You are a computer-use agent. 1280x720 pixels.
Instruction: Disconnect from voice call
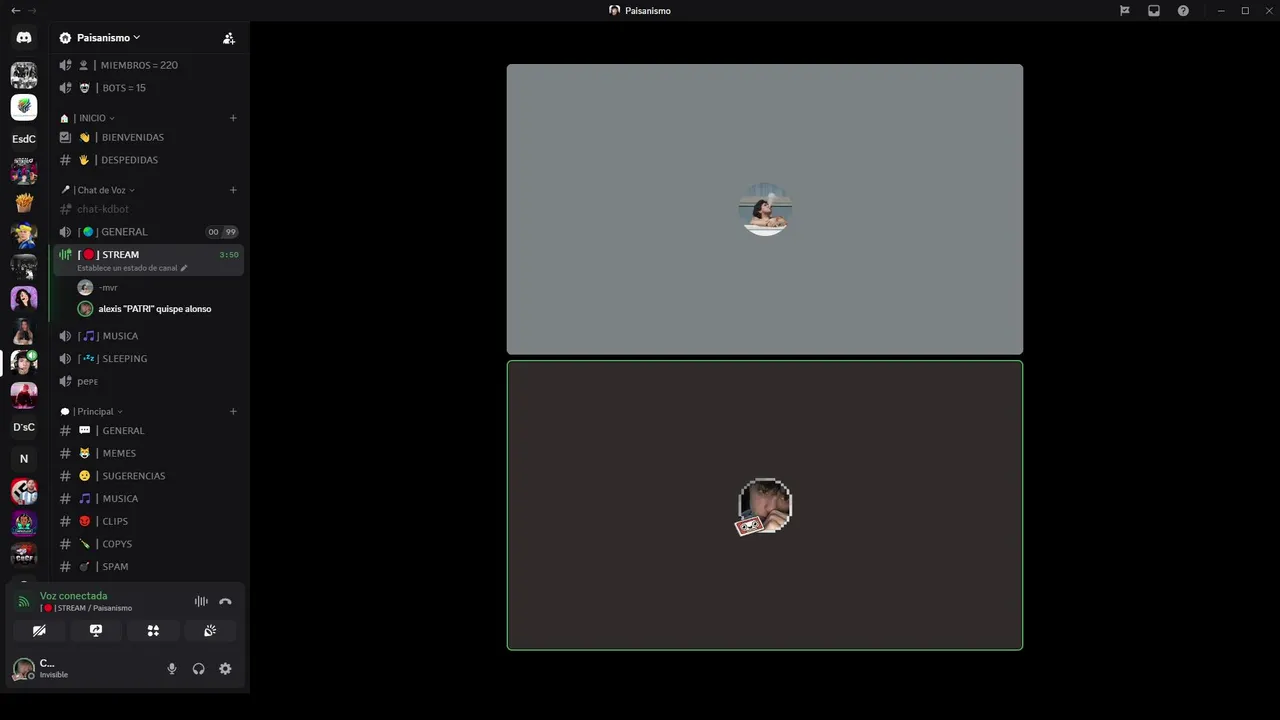tap(225, 601)
